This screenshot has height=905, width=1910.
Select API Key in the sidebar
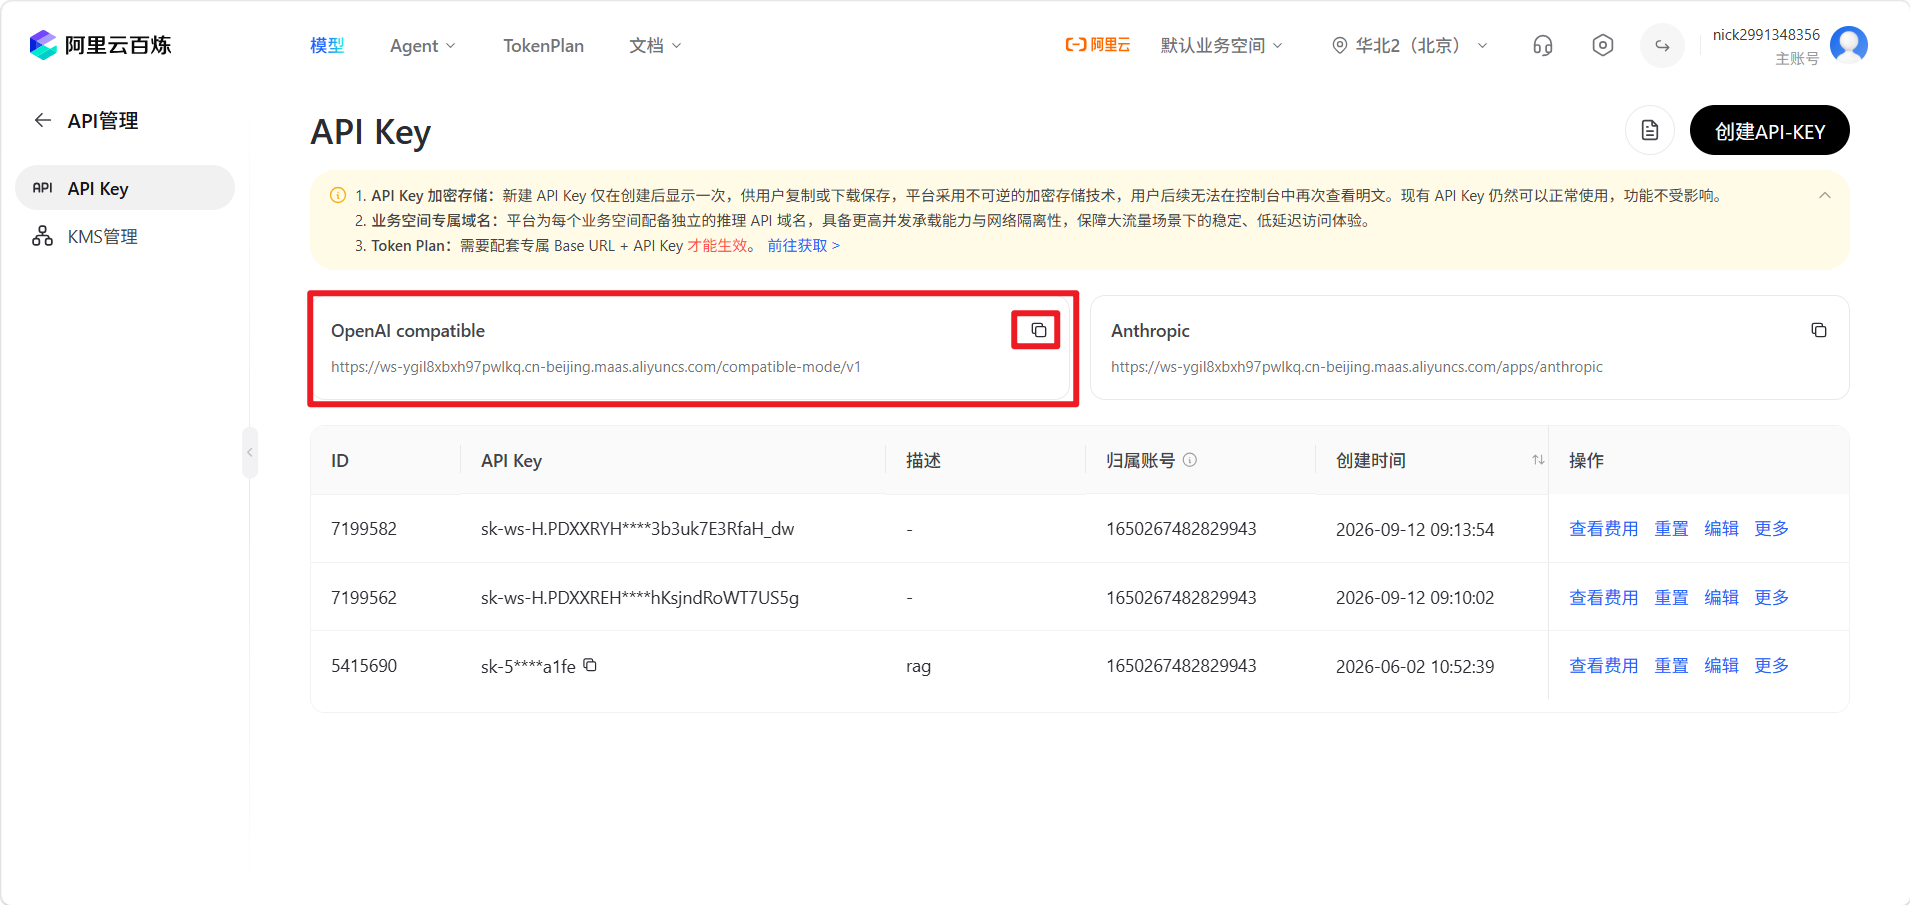125,188
